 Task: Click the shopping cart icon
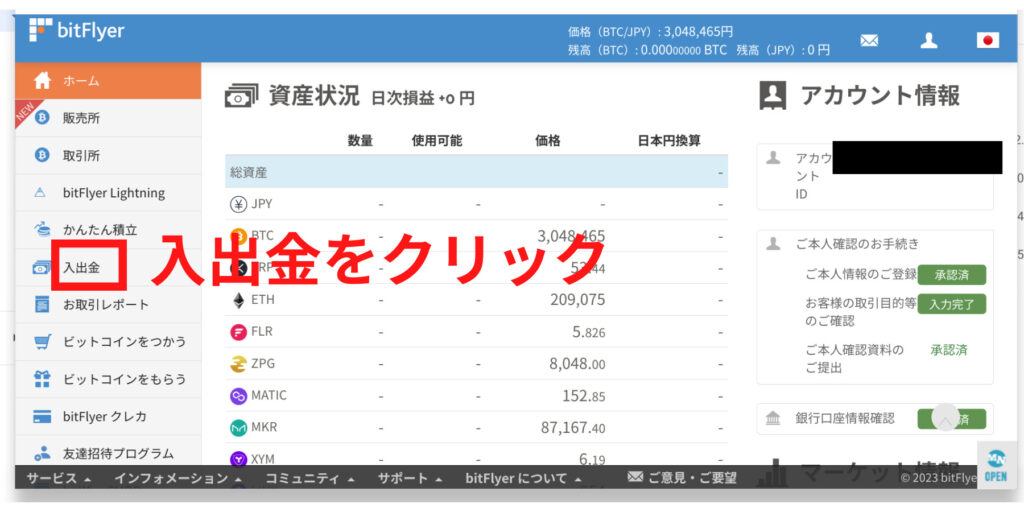pos(42,342)
